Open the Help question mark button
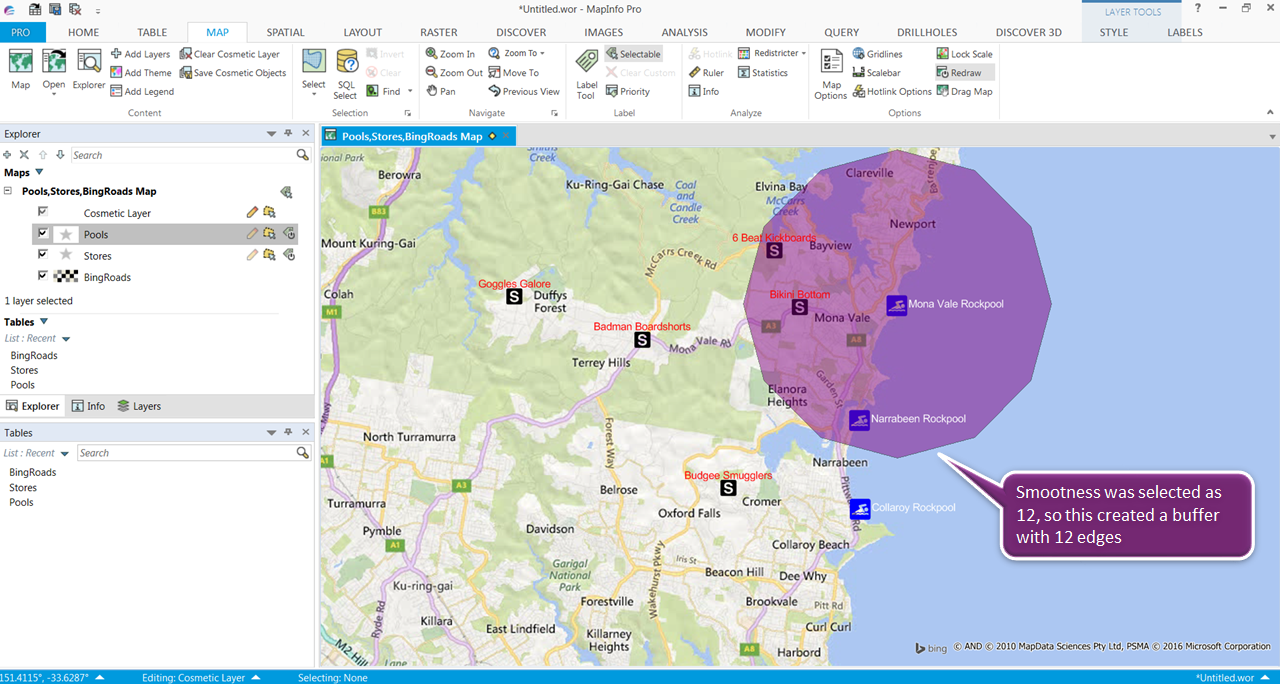Image resolution: width=1280 pixels, height=684 pixels. 1197,8
